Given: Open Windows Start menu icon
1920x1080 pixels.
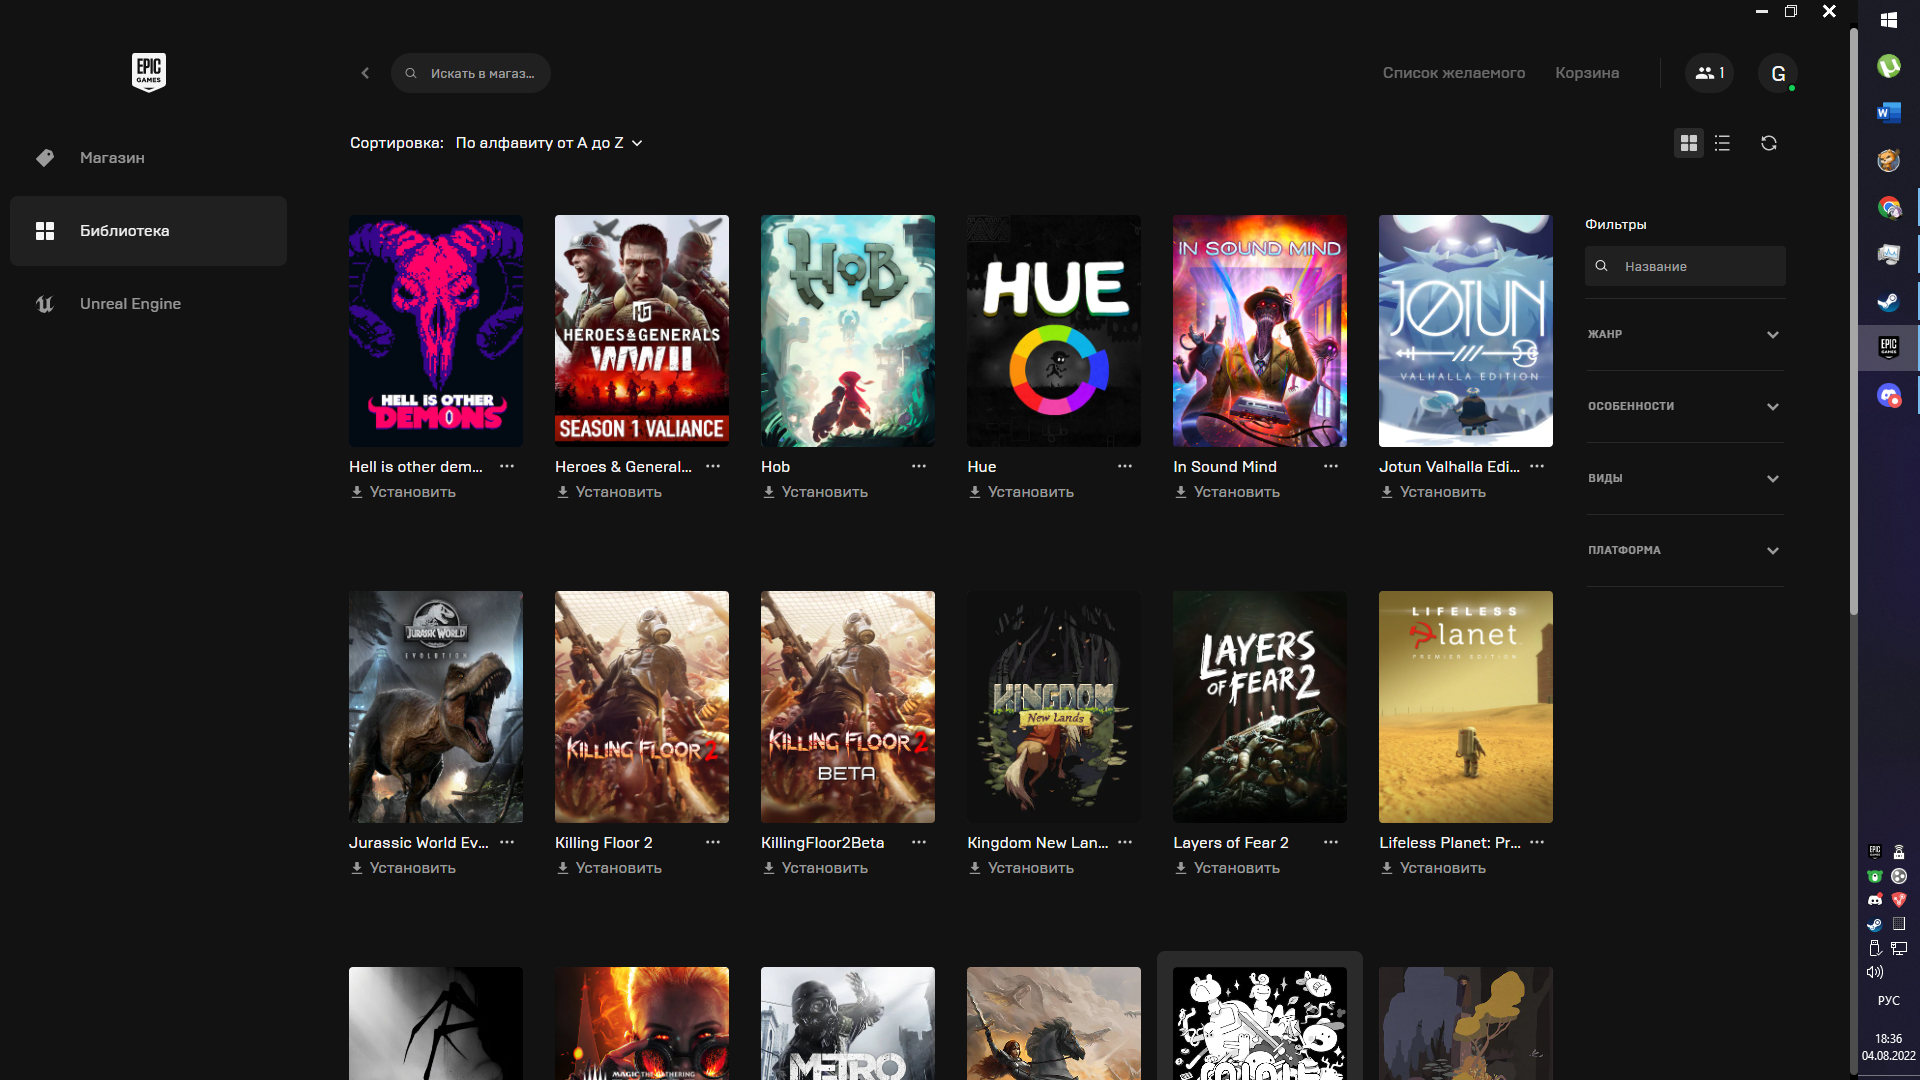Looking at the screenshot, I should (1889, 20).
